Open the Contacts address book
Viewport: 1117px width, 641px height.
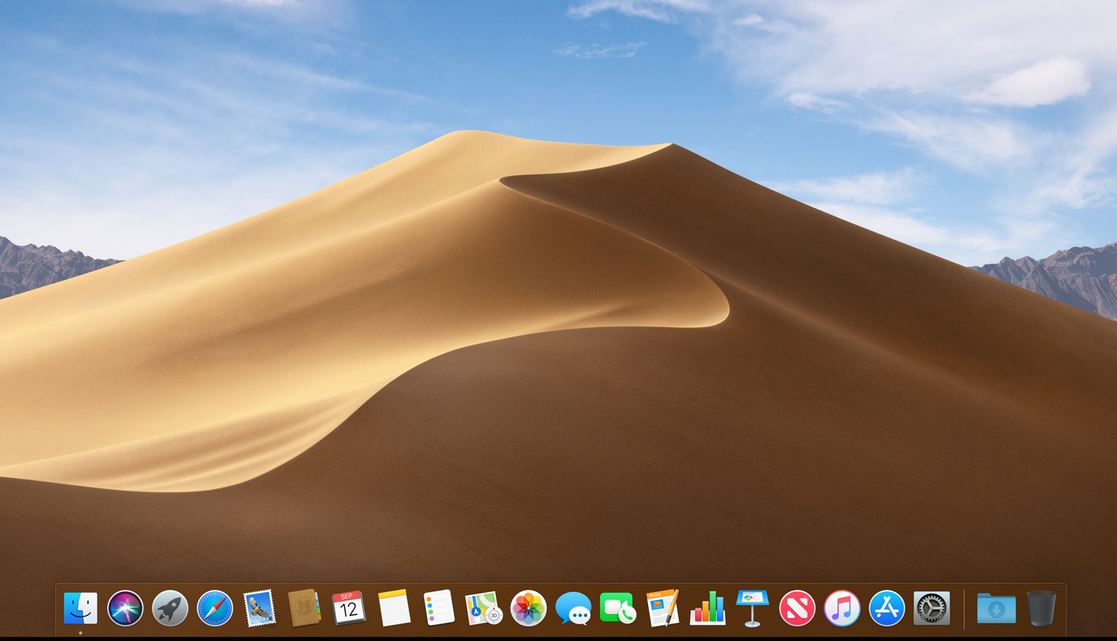click(x=304, y=608)
